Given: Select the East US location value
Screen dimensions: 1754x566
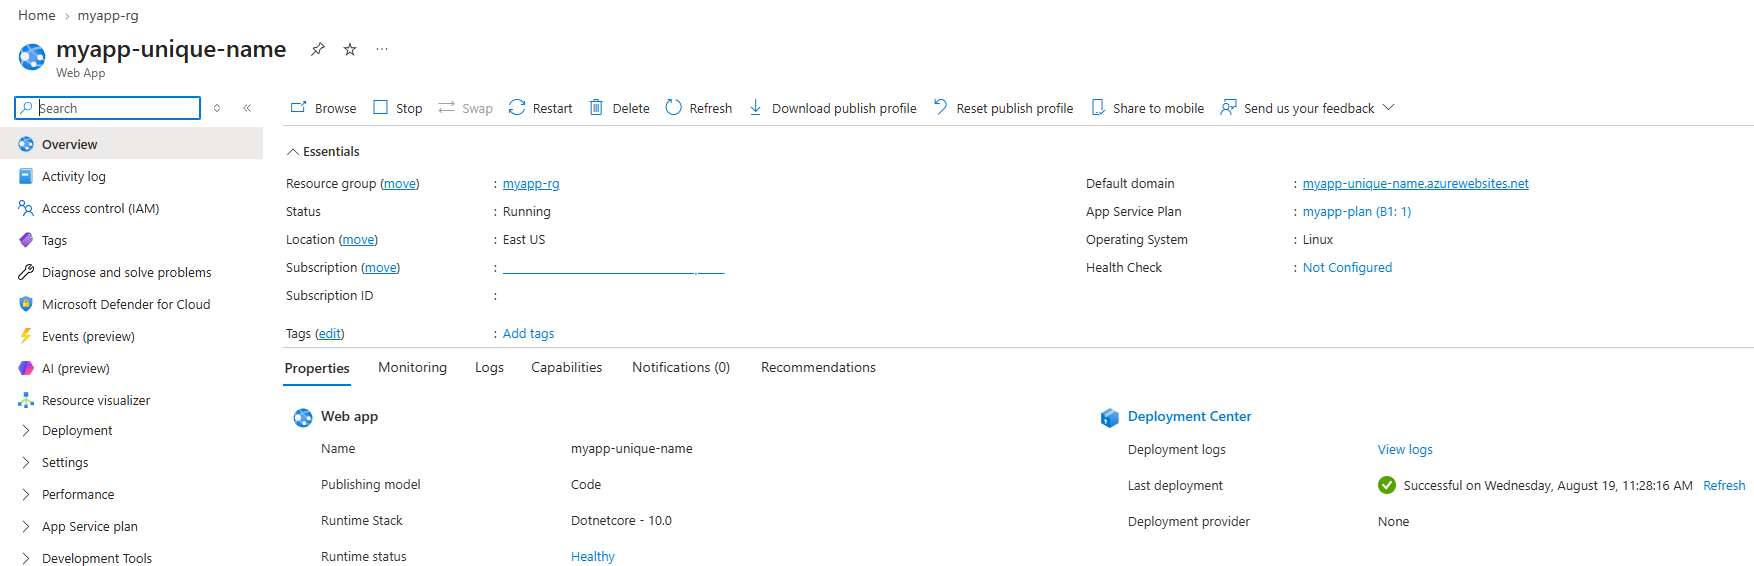Looking at the screenshot, I should [x=524, y=239].
